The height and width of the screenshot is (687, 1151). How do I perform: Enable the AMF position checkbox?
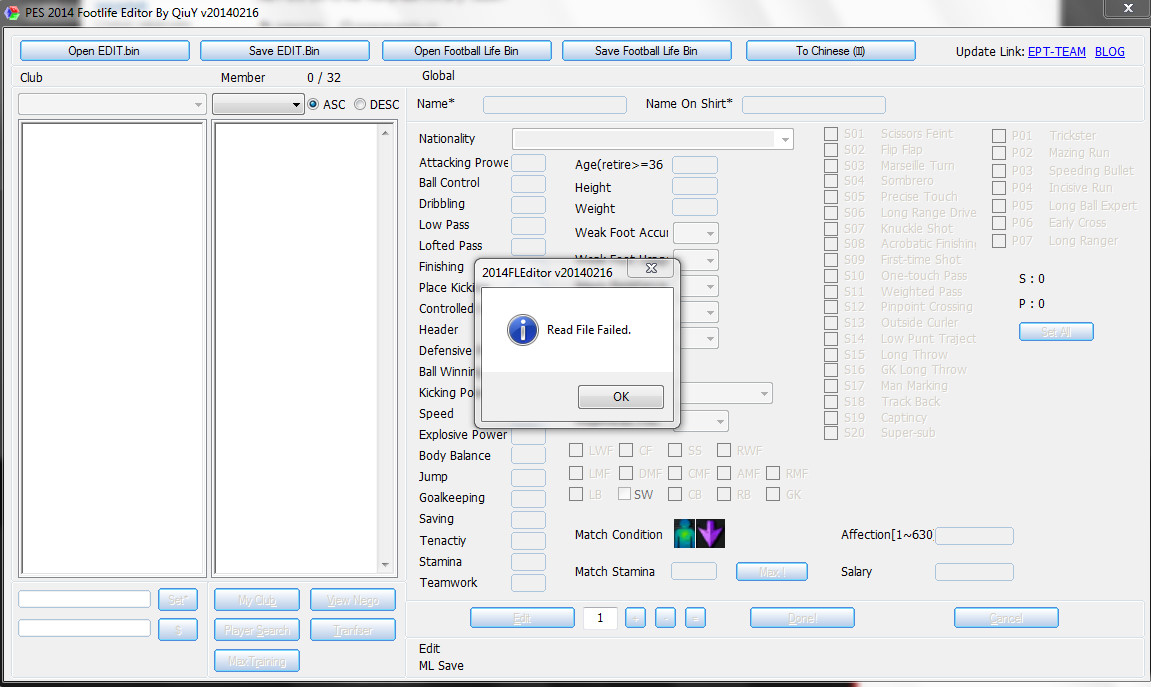[725, 473]
